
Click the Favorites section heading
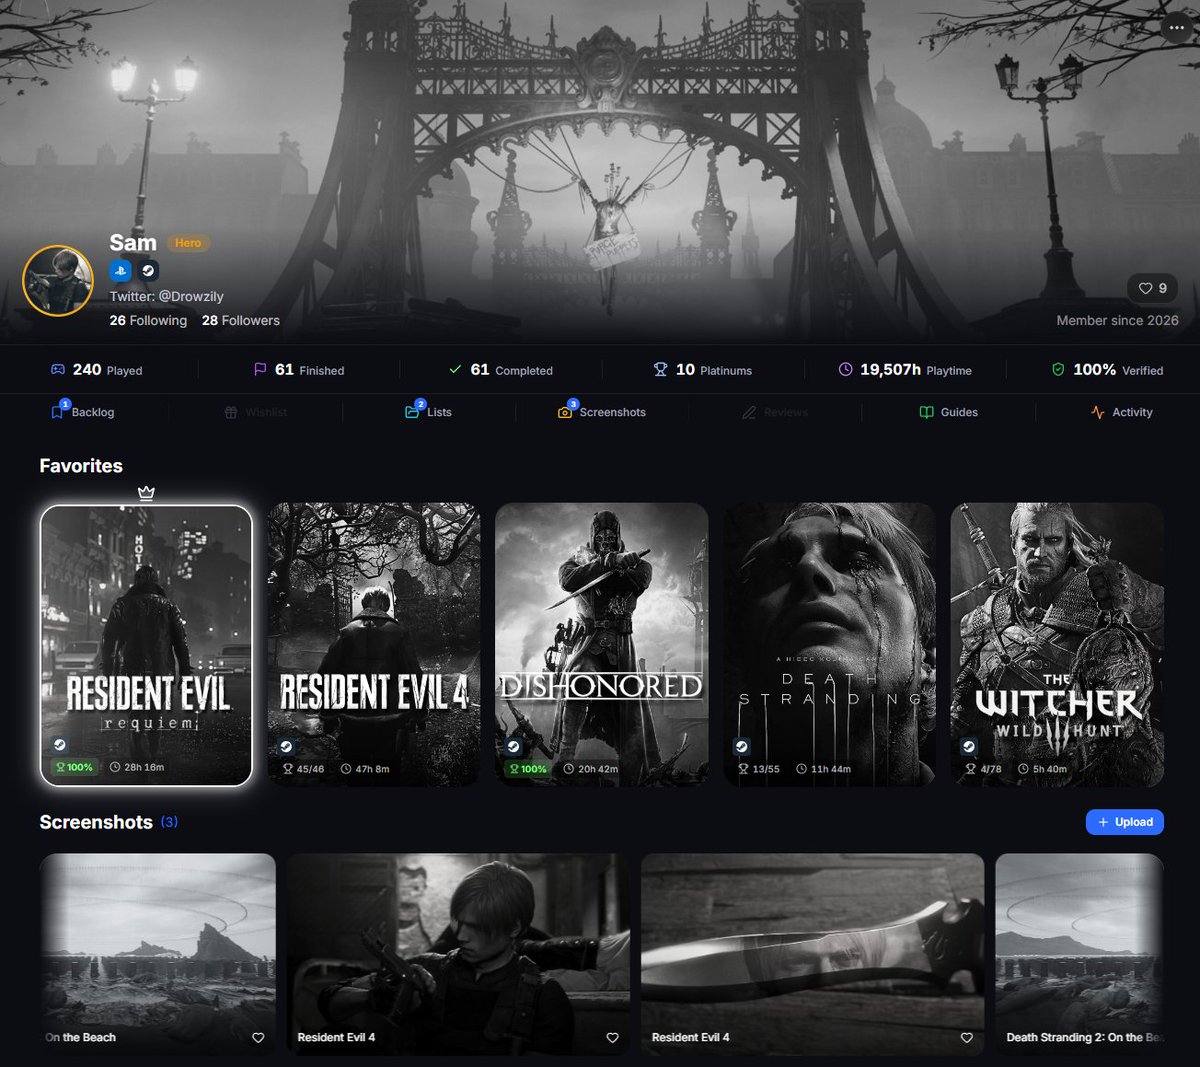tap(81, 466)
